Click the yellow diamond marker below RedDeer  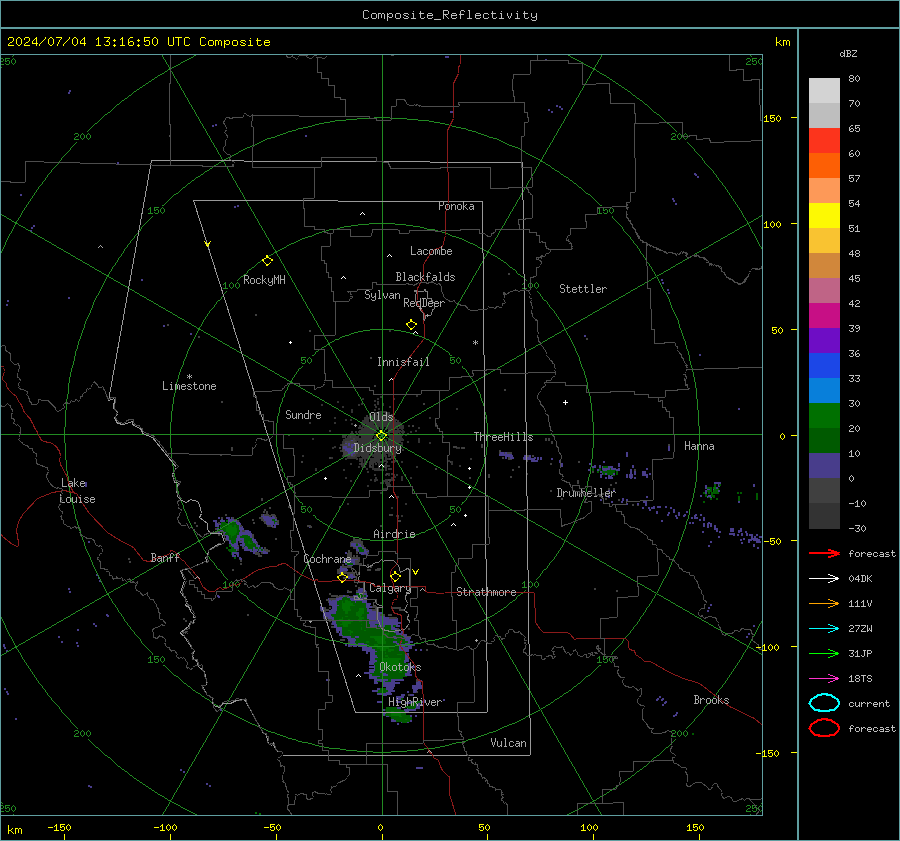click(x=411, y=325)
